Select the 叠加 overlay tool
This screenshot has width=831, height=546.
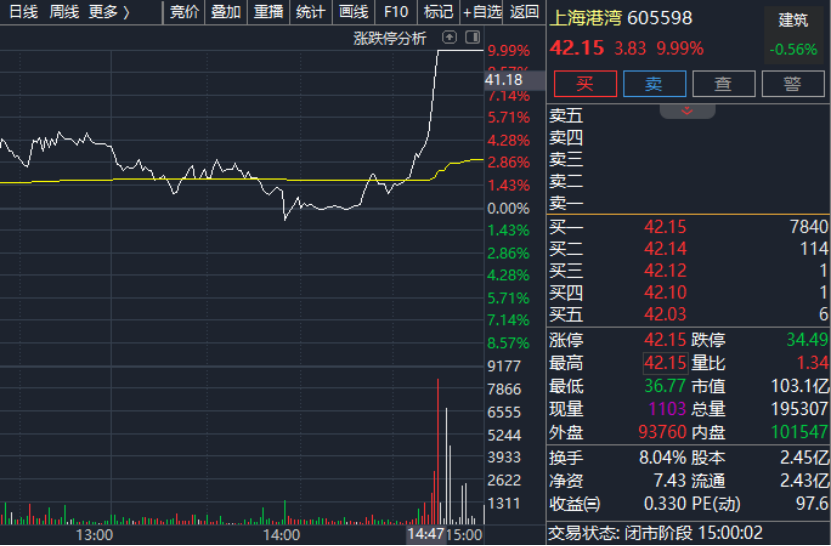click(x=226, y=12)
